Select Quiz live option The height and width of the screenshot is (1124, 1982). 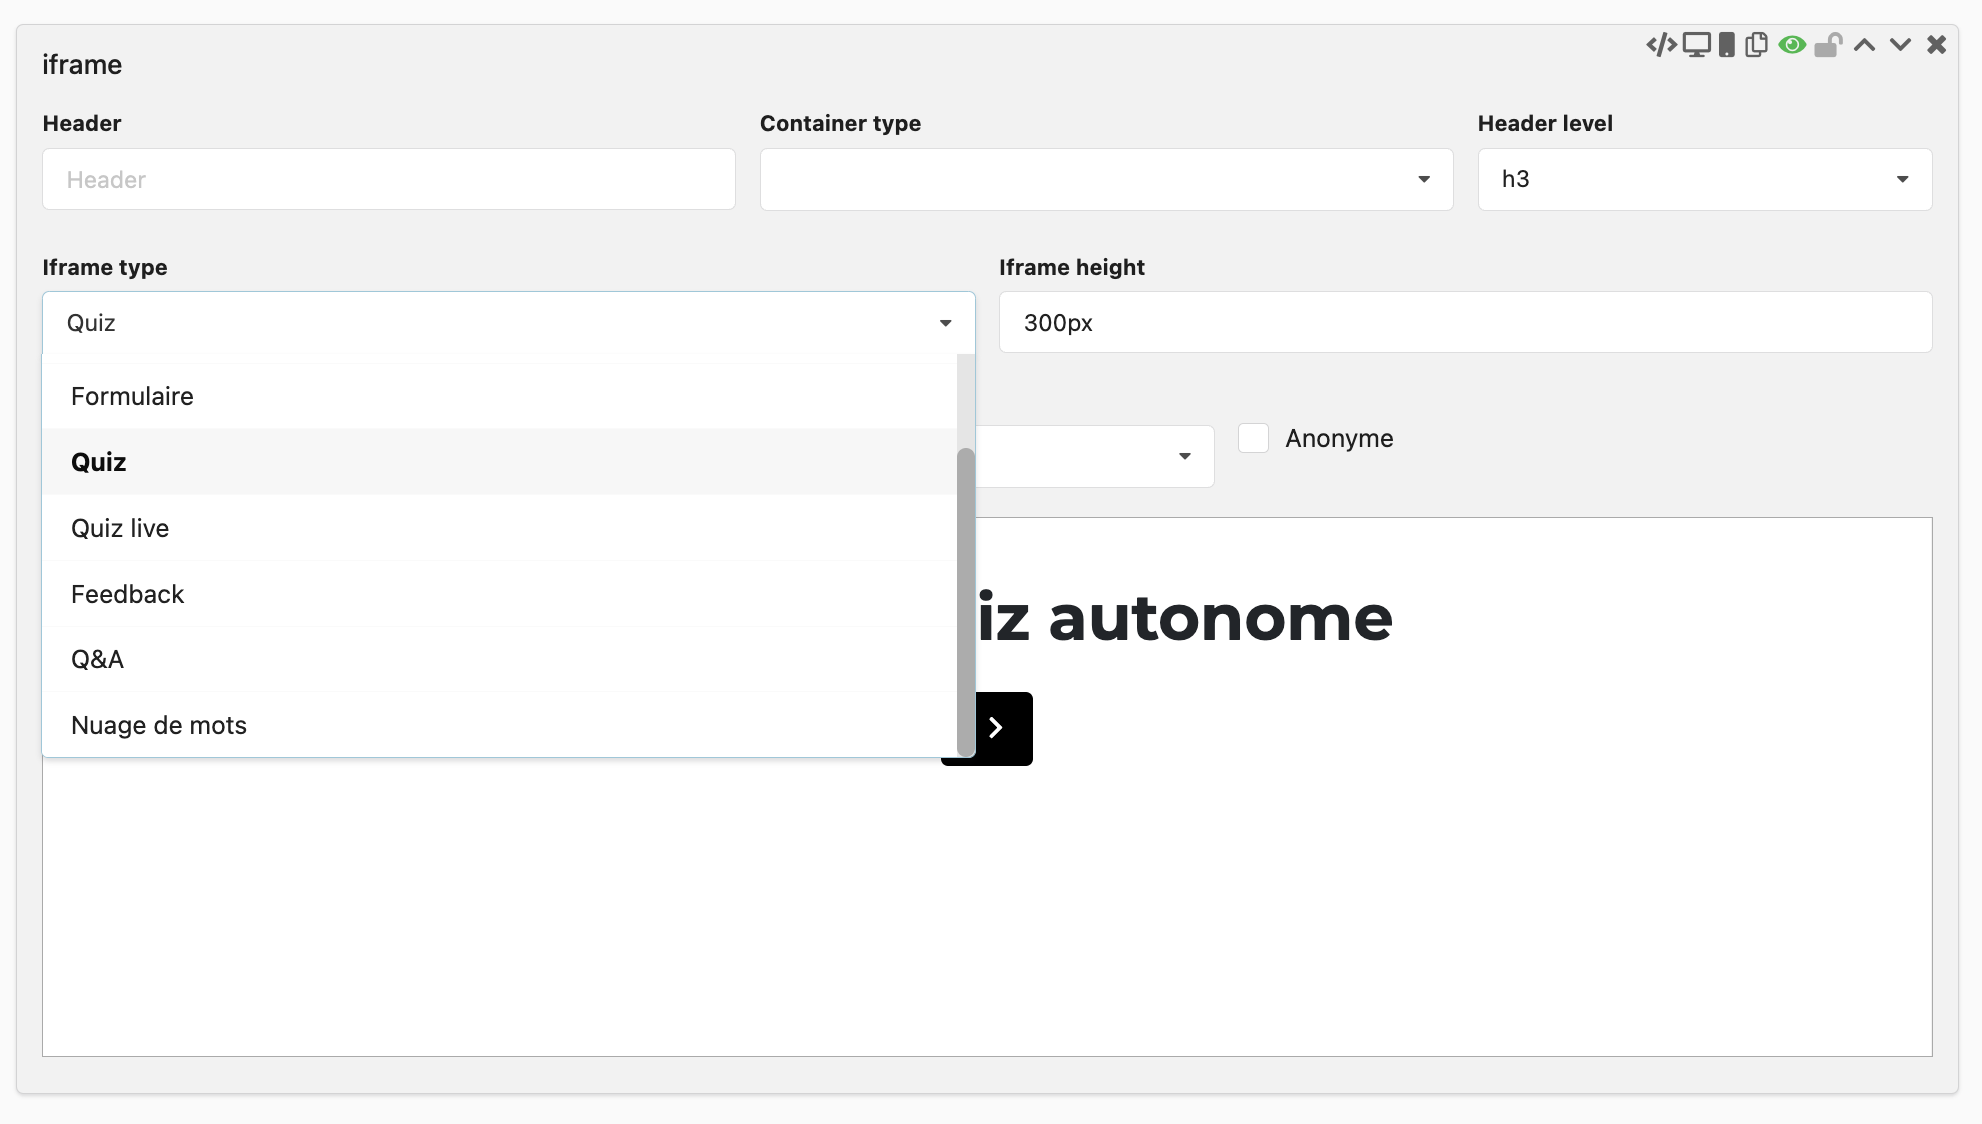coord(120,528)
